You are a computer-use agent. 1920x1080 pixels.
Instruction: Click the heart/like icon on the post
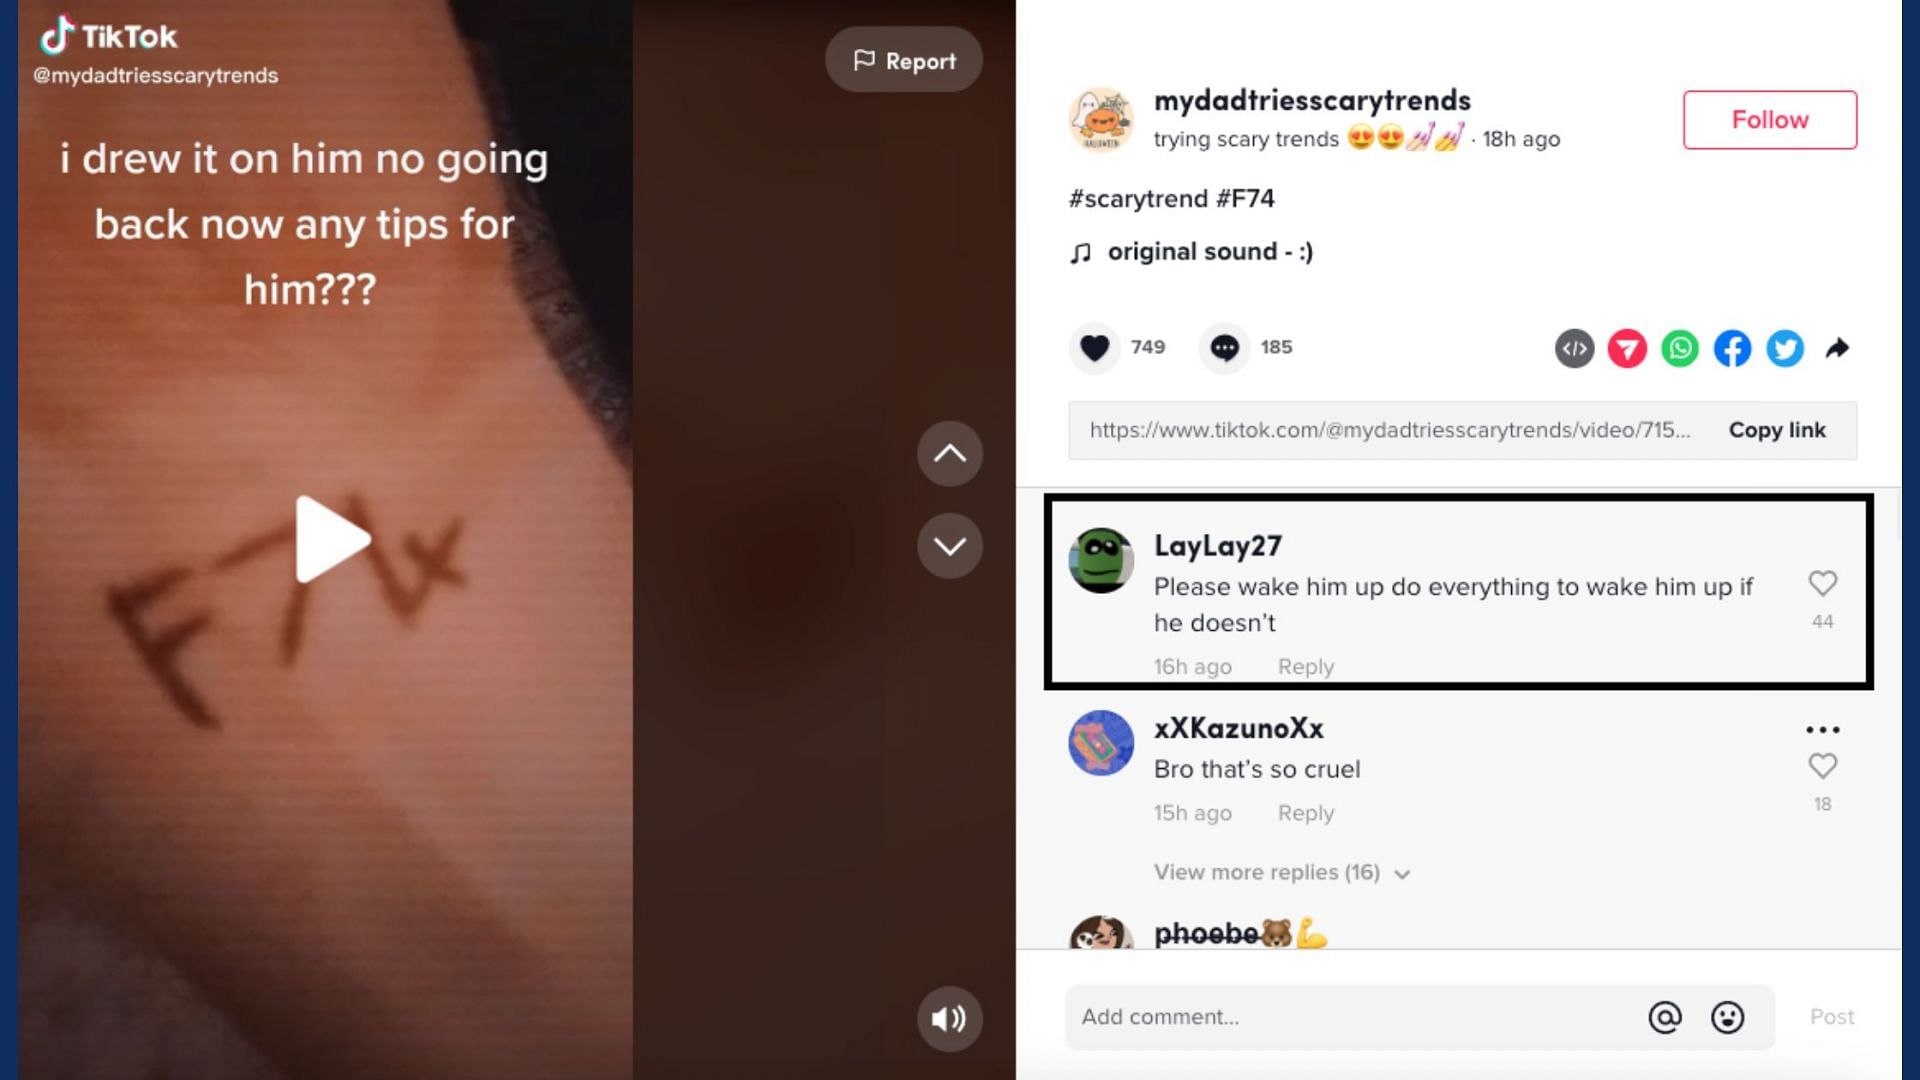[1095, 347]
